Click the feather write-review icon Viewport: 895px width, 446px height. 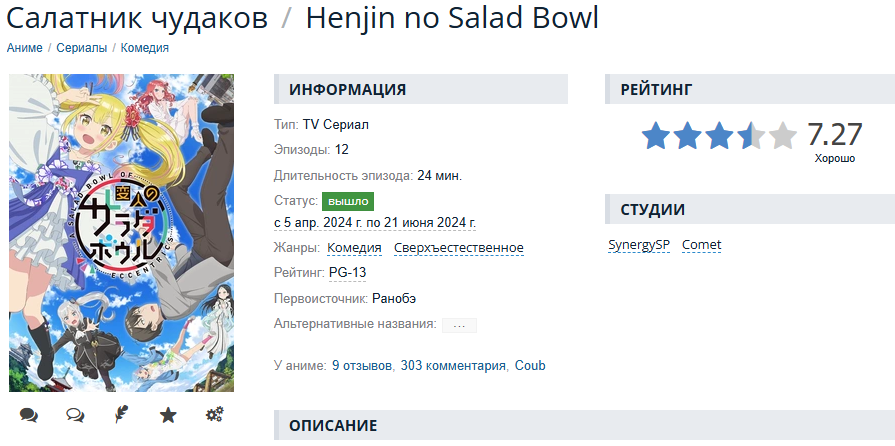(x=121, y=415)
